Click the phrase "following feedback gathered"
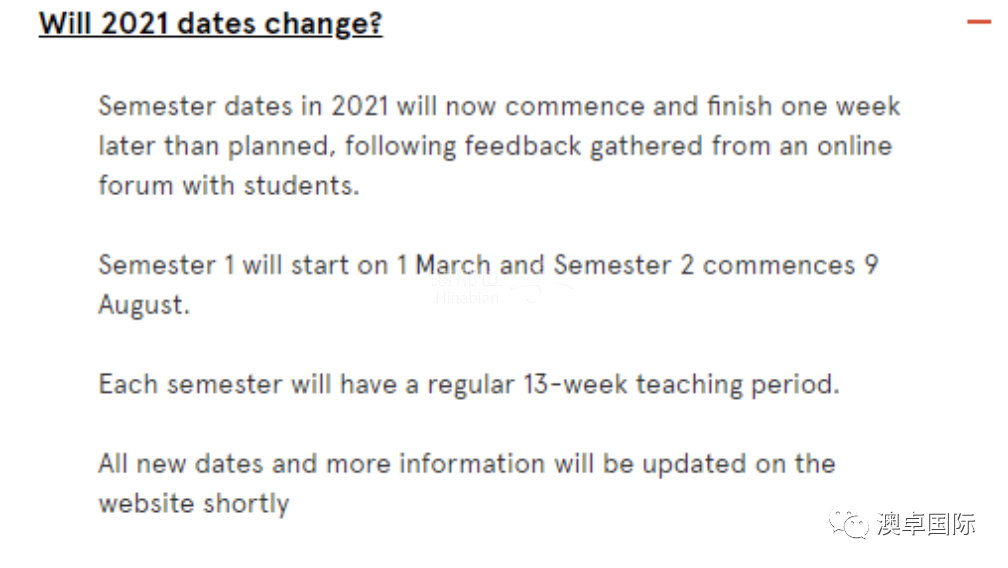1008x568 pixels. pyautogui.click(x=523, y=146)
